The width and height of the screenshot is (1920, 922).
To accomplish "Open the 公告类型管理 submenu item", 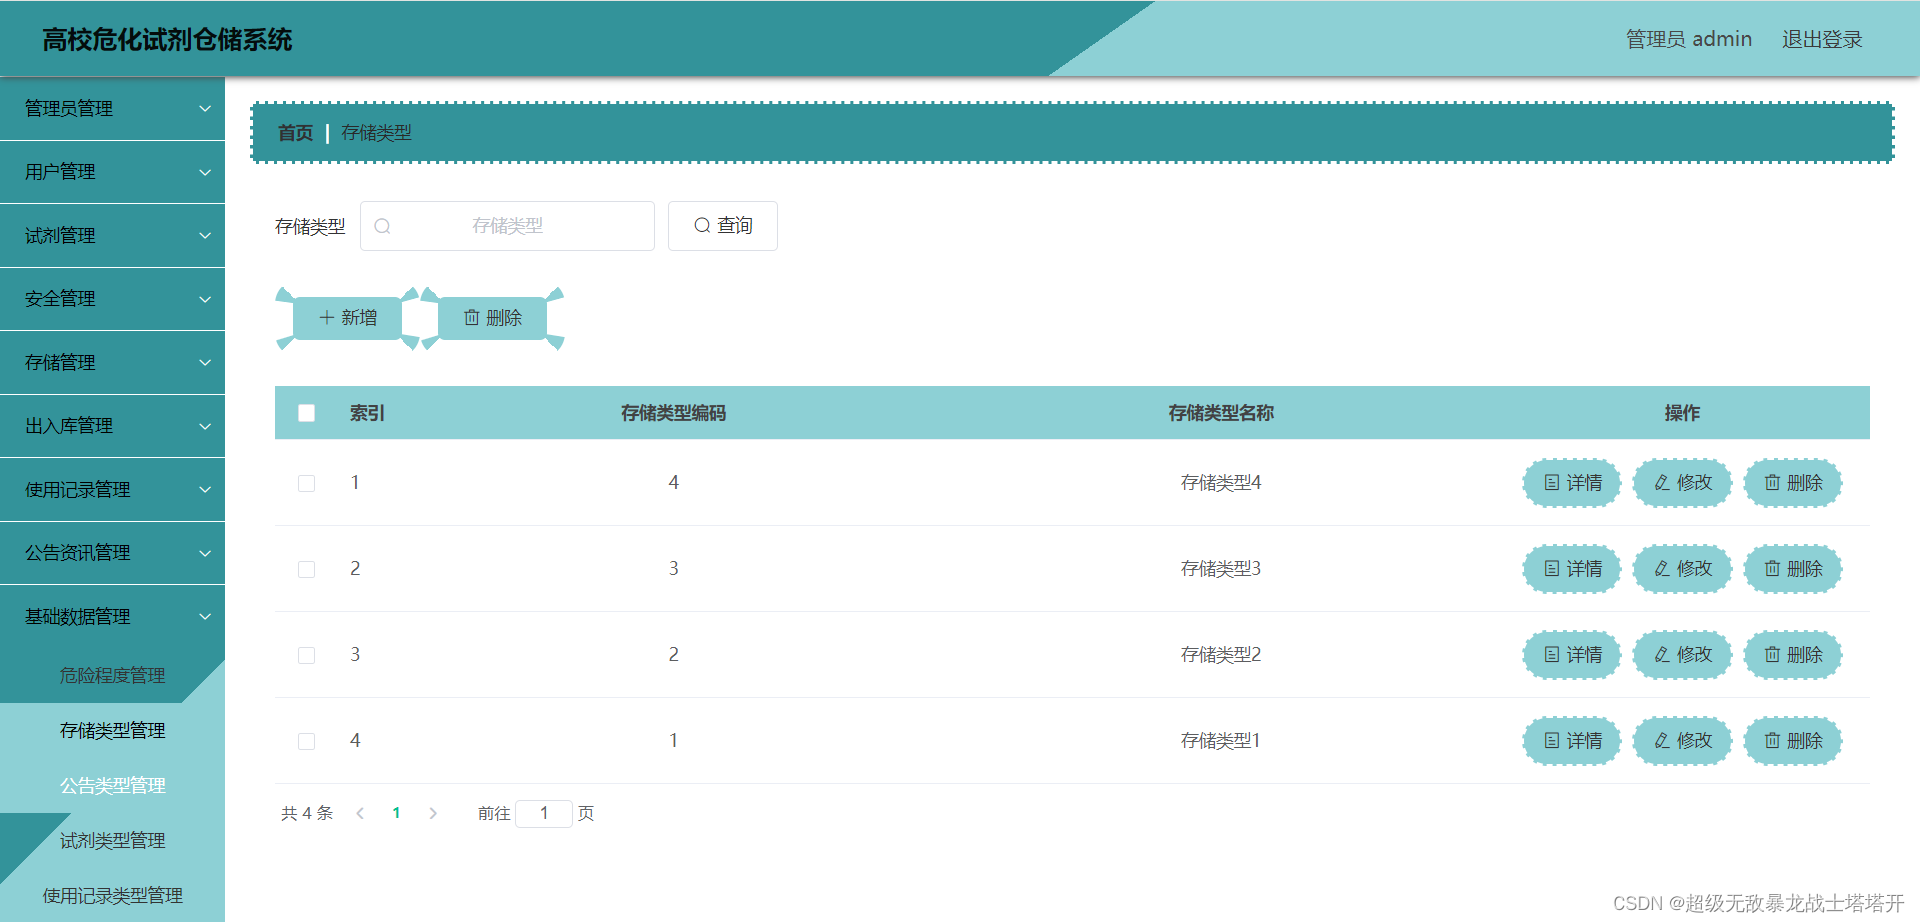I will pos(112,786).
